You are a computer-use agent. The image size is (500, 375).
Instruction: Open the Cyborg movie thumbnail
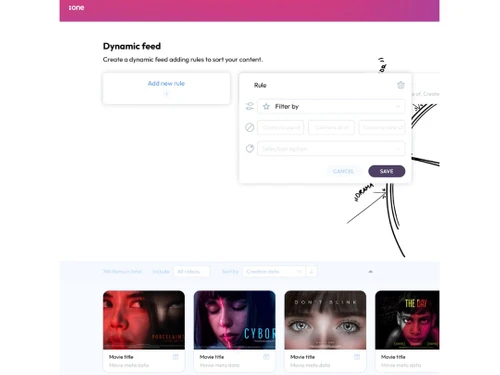pos(235,320)
